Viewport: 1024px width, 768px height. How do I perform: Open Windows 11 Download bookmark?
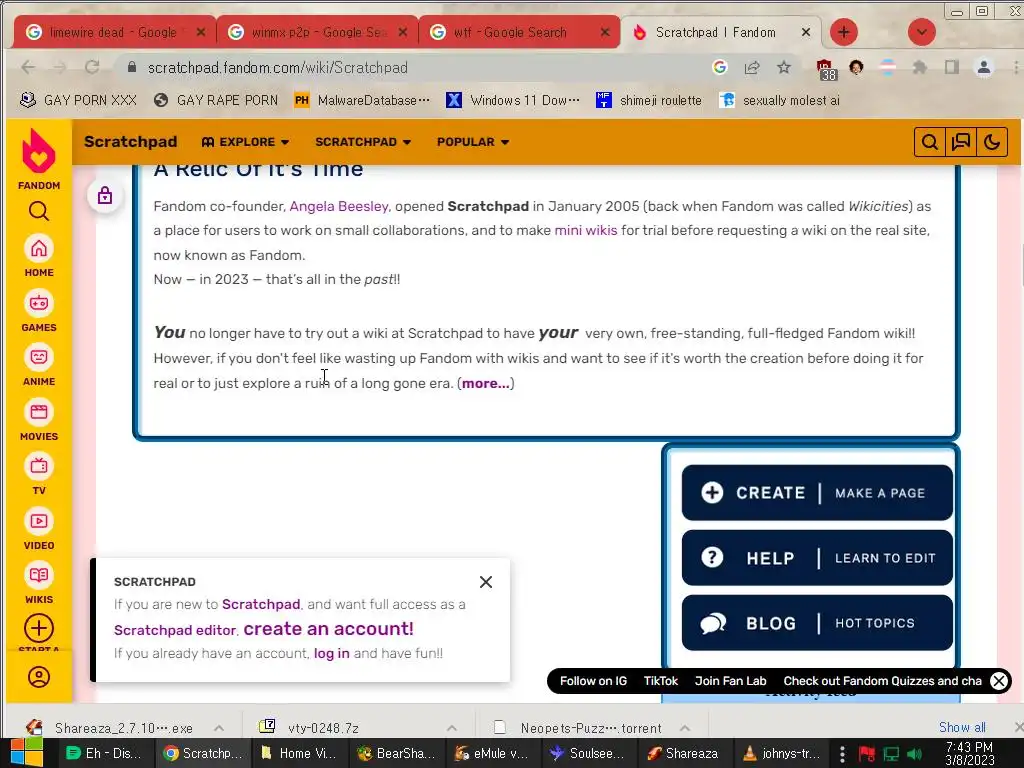click(513, 100)
